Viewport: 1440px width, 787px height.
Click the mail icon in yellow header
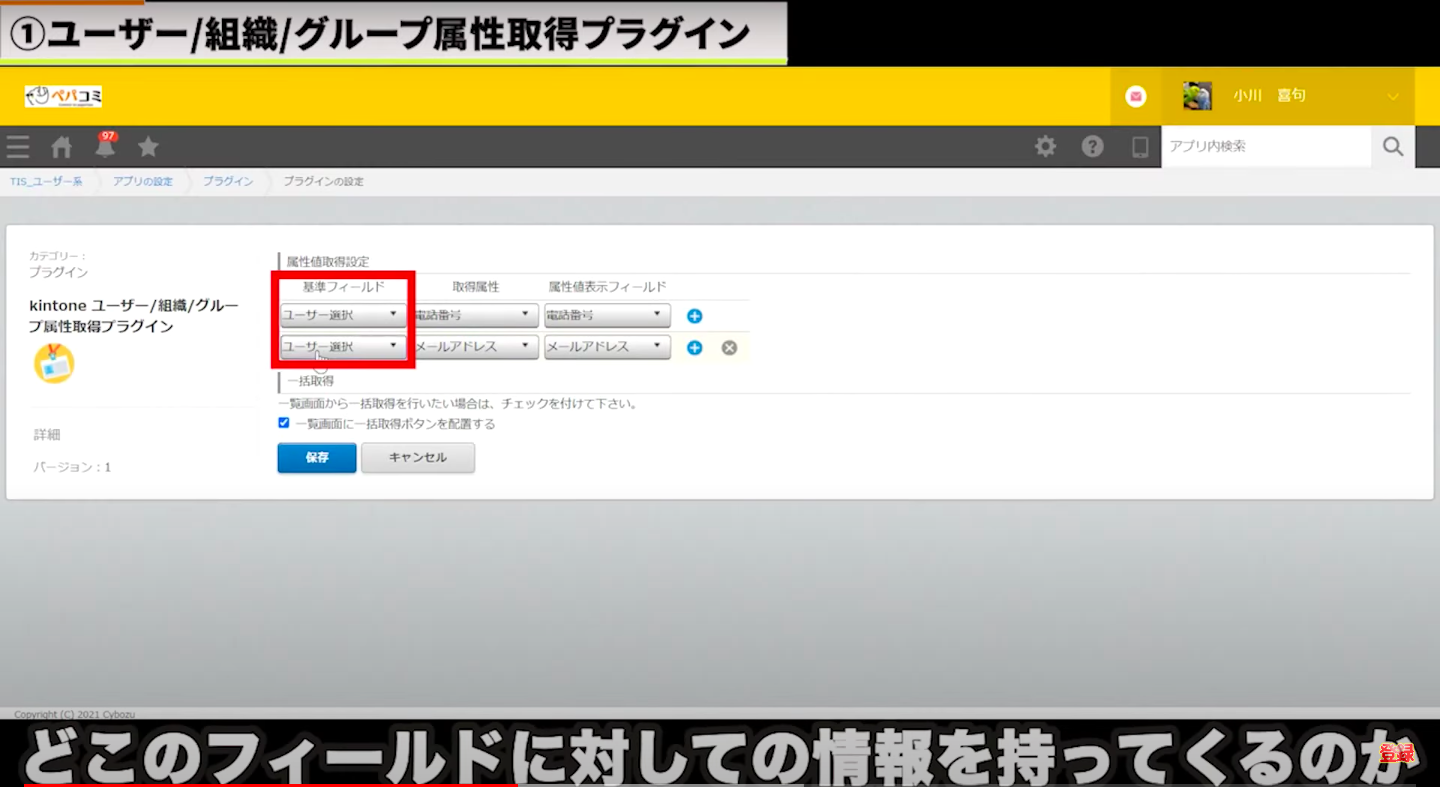1135,96
